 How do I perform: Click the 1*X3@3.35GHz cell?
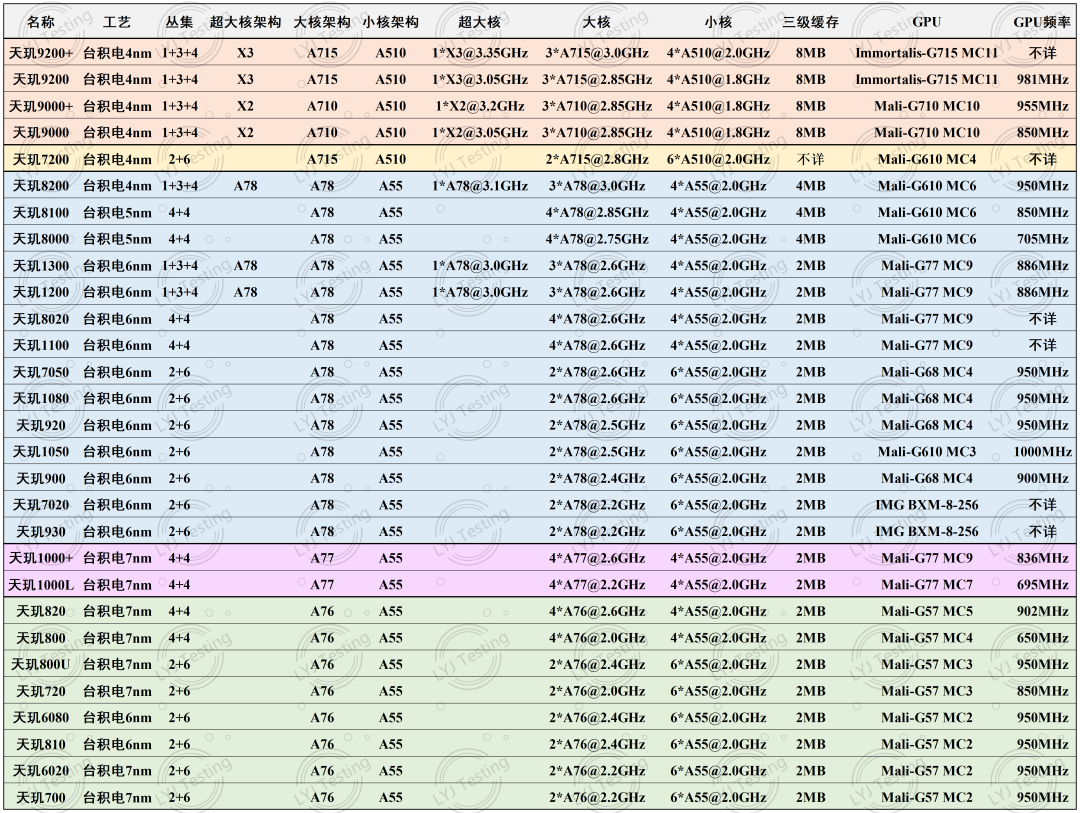coord(480,53)
